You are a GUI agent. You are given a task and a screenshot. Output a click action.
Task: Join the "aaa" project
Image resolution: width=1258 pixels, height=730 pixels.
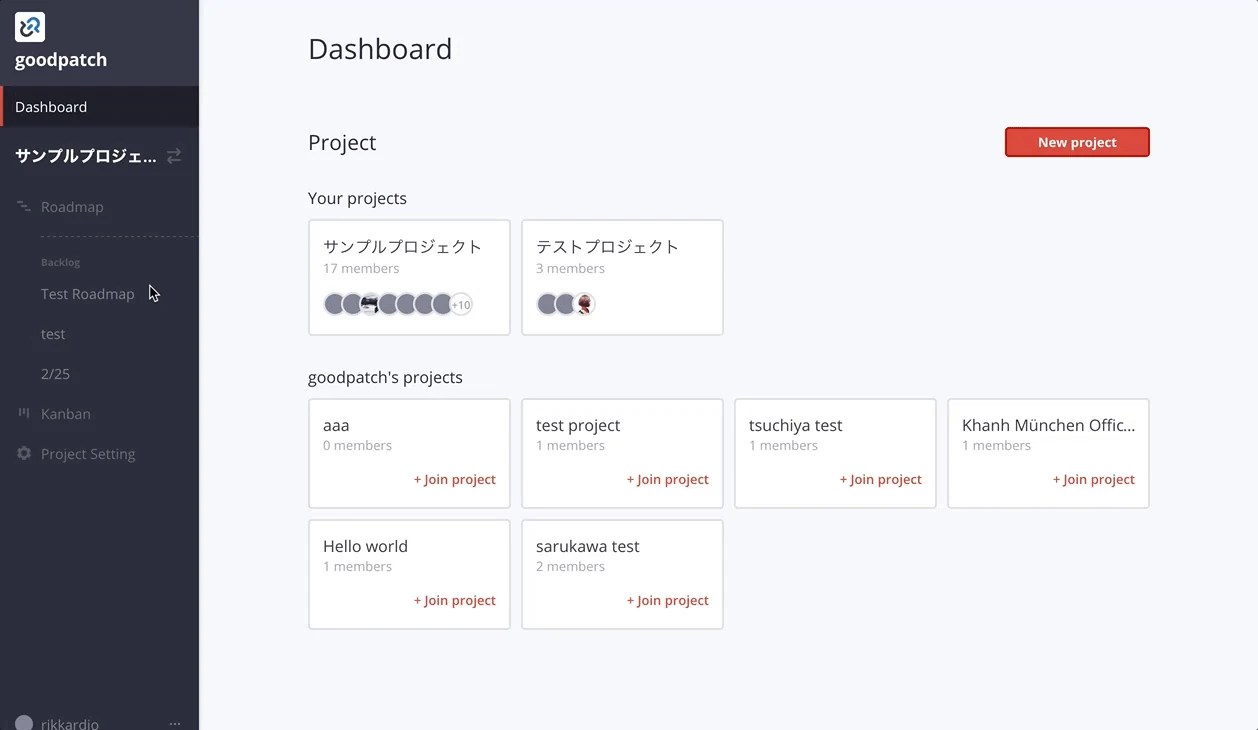[x=455, y=479]
